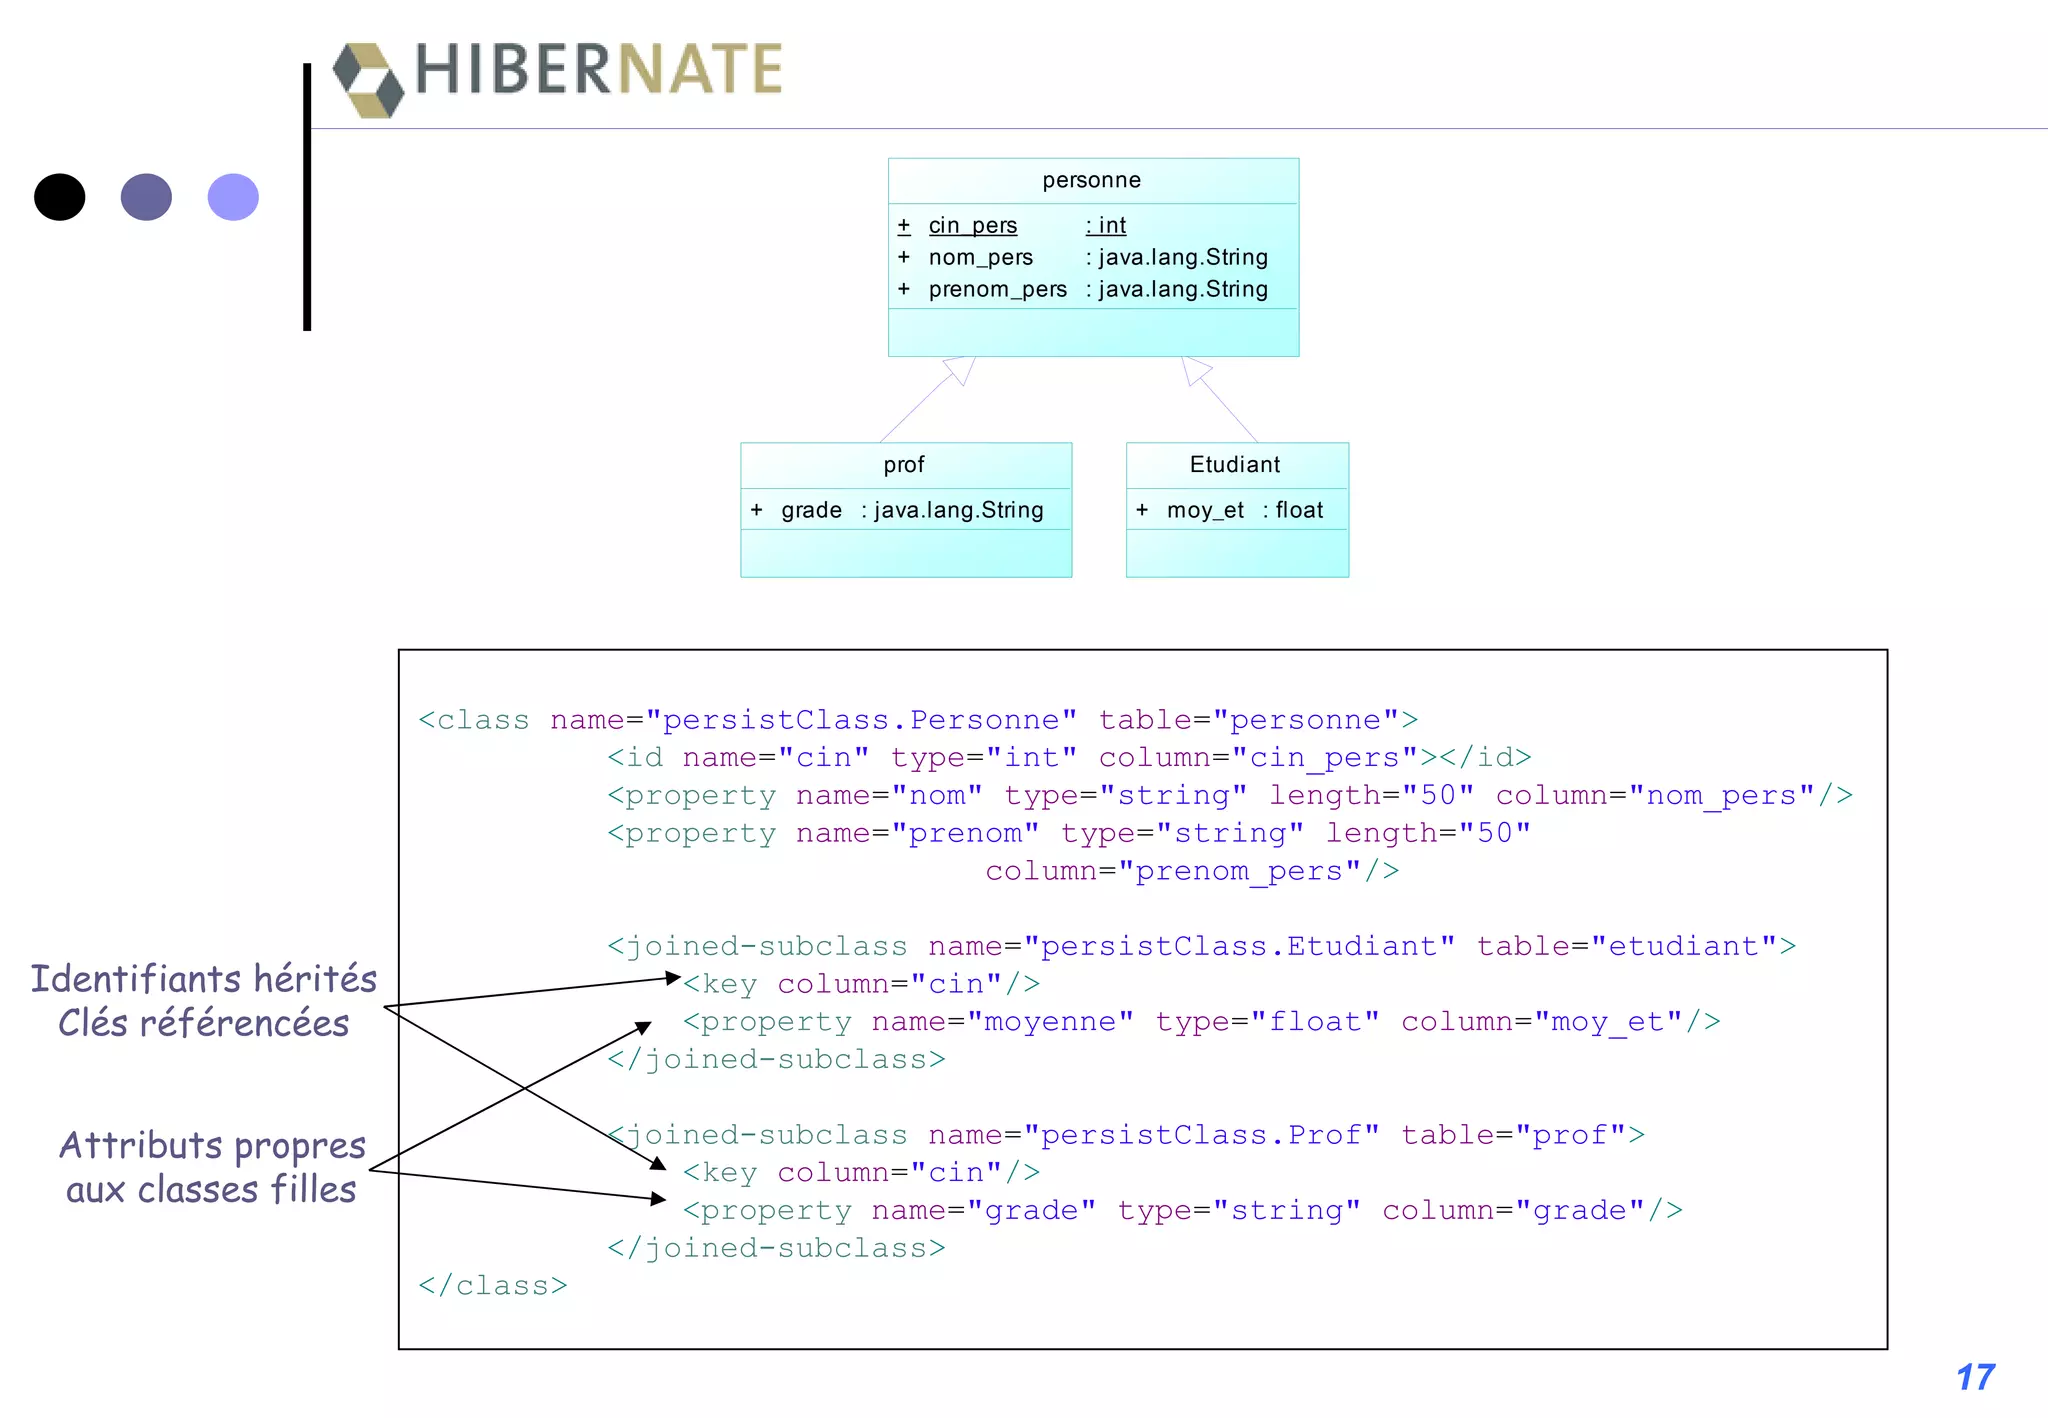Click plus sign next to cin_pers
Screen dimensions: 2048x1418
(904, 226)
